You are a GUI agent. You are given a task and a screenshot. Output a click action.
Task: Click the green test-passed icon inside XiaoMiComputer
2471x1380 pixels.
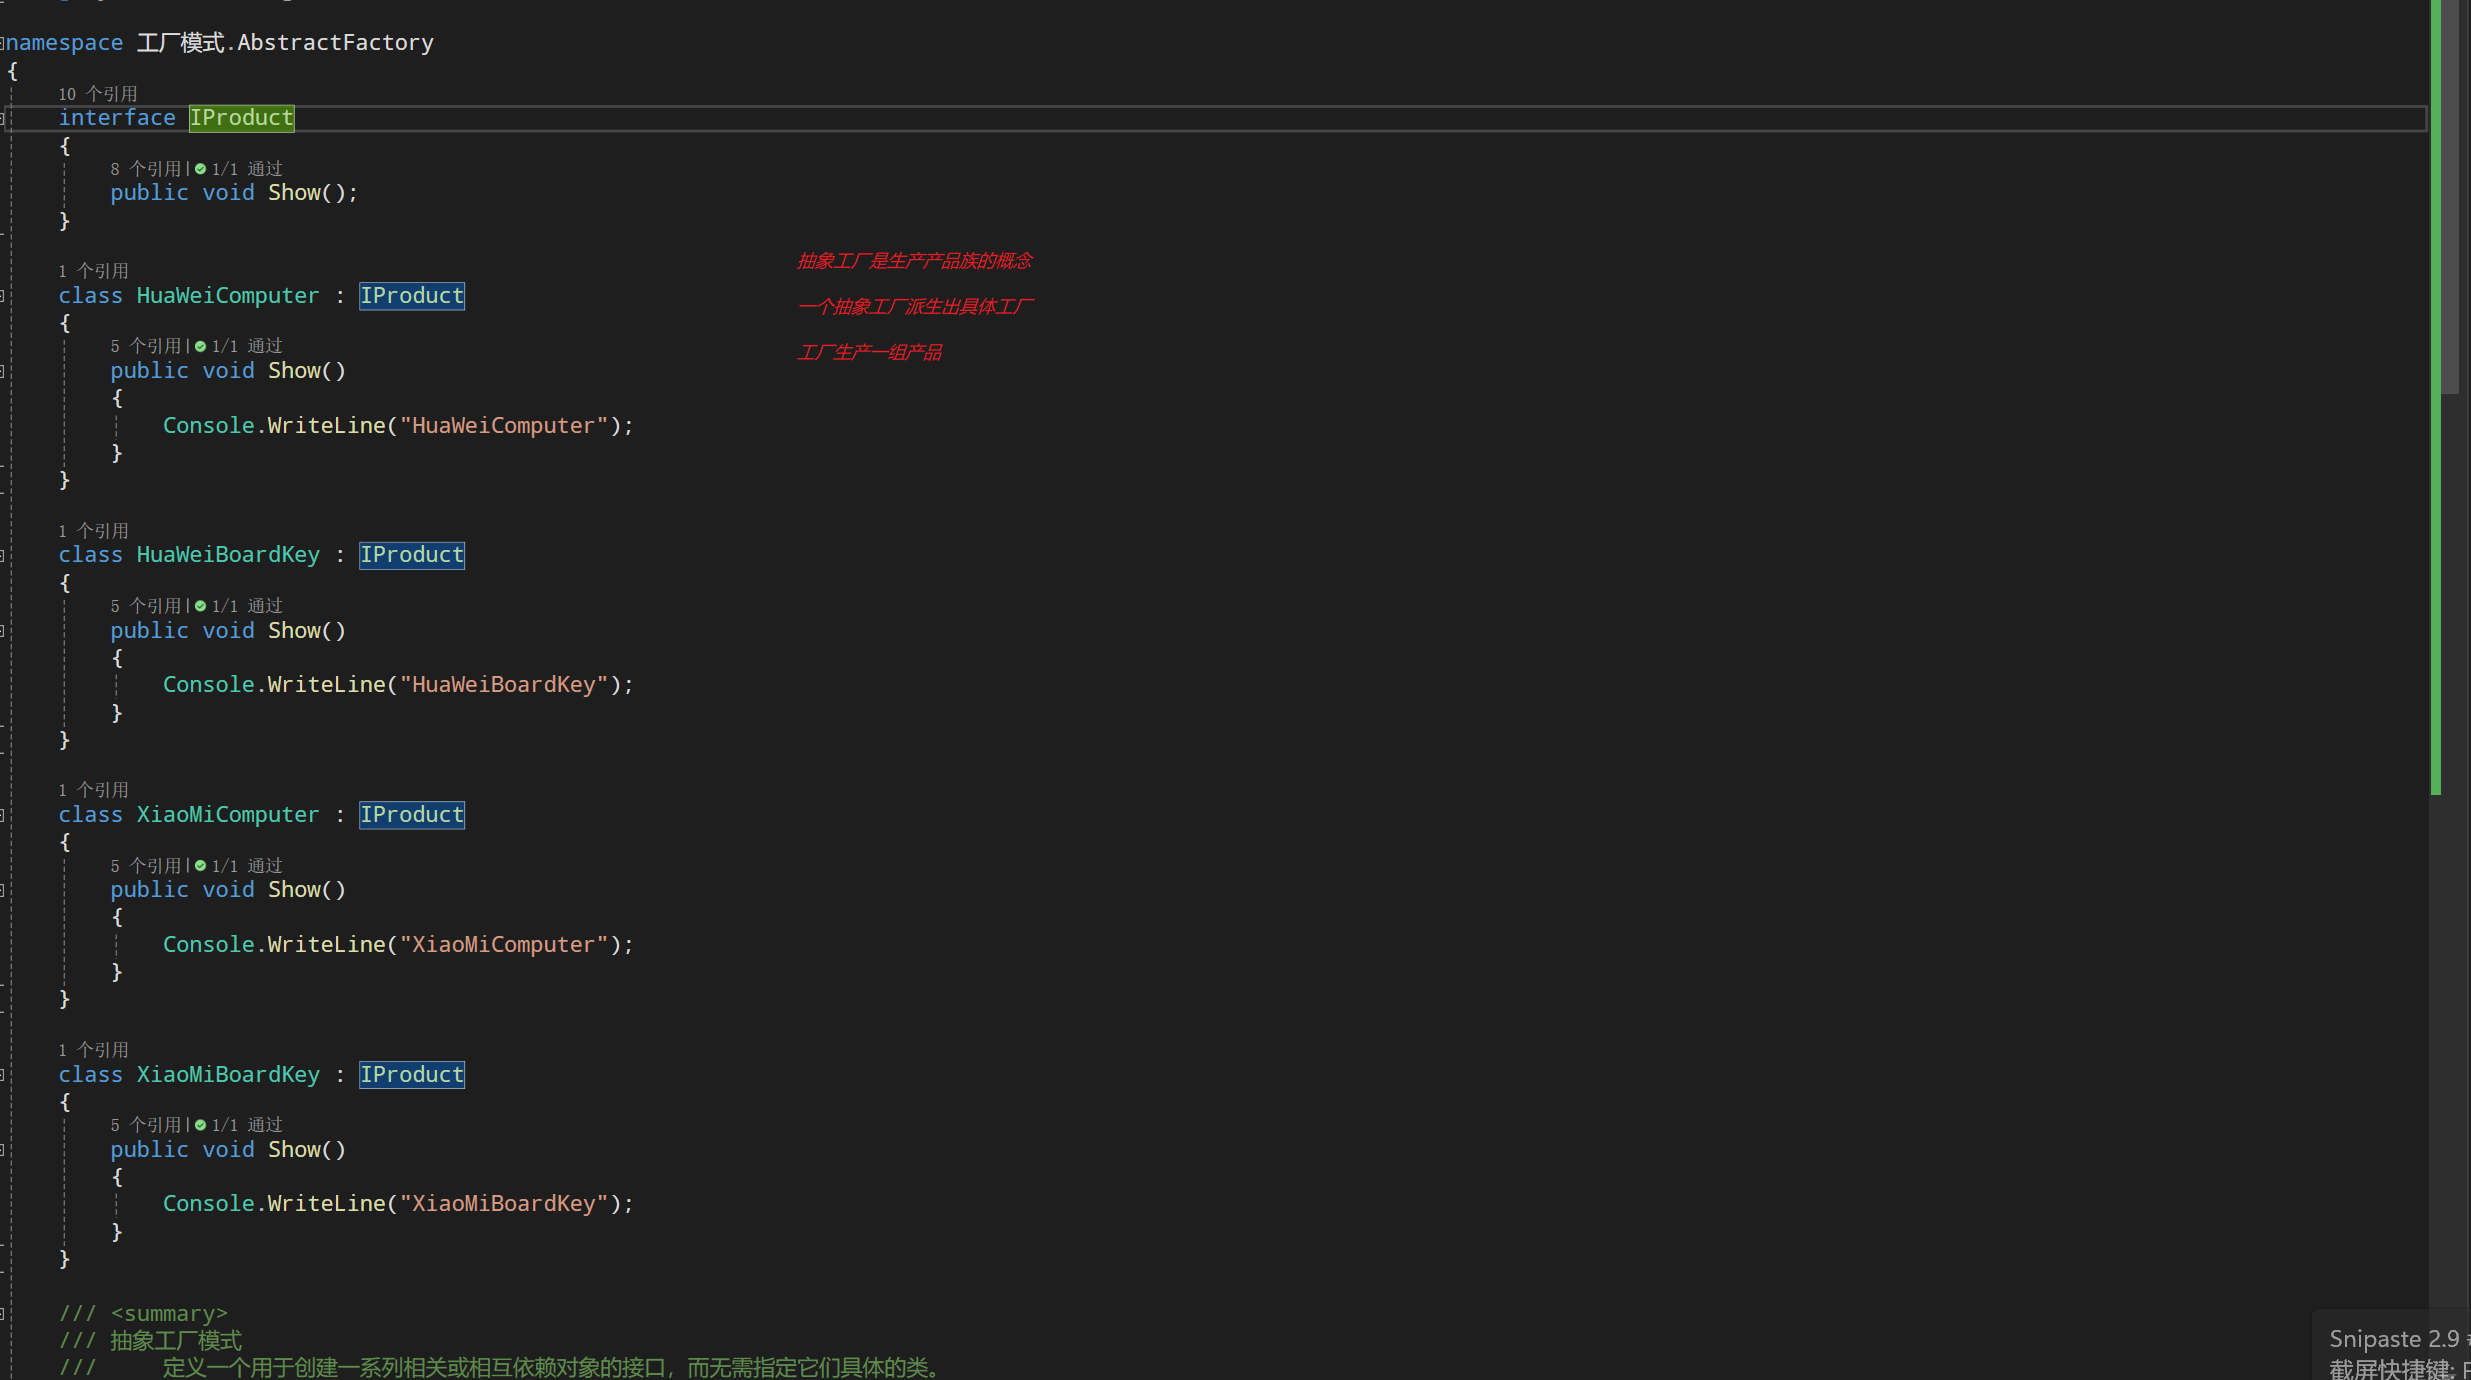click(201, 866)
